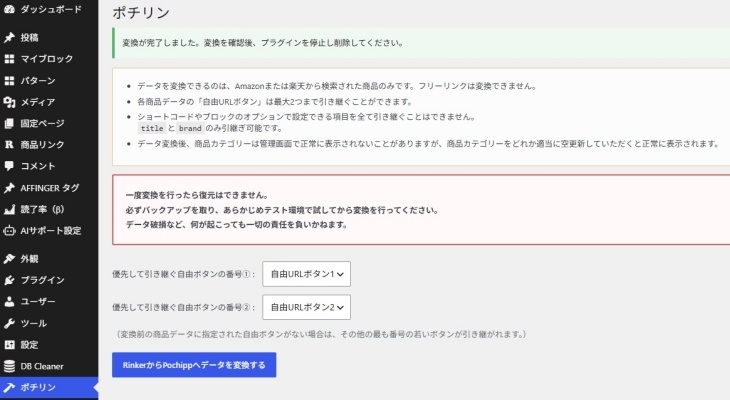Screen dimensions: 730x400
Task: Click the media icon beside メディア
Action: coord(9,102)
